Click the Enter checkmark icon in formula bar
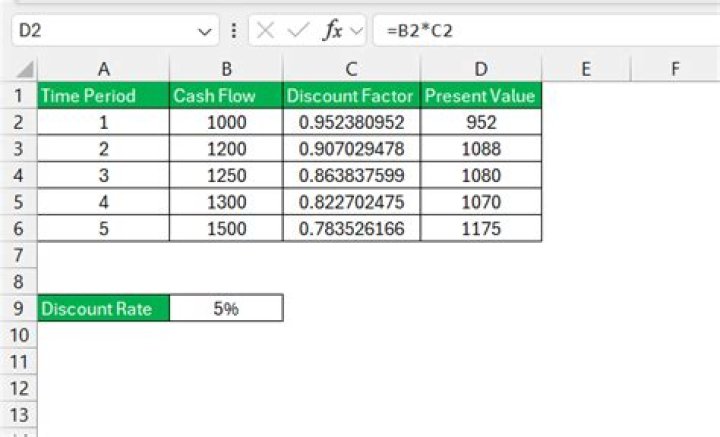 (297, 31)
